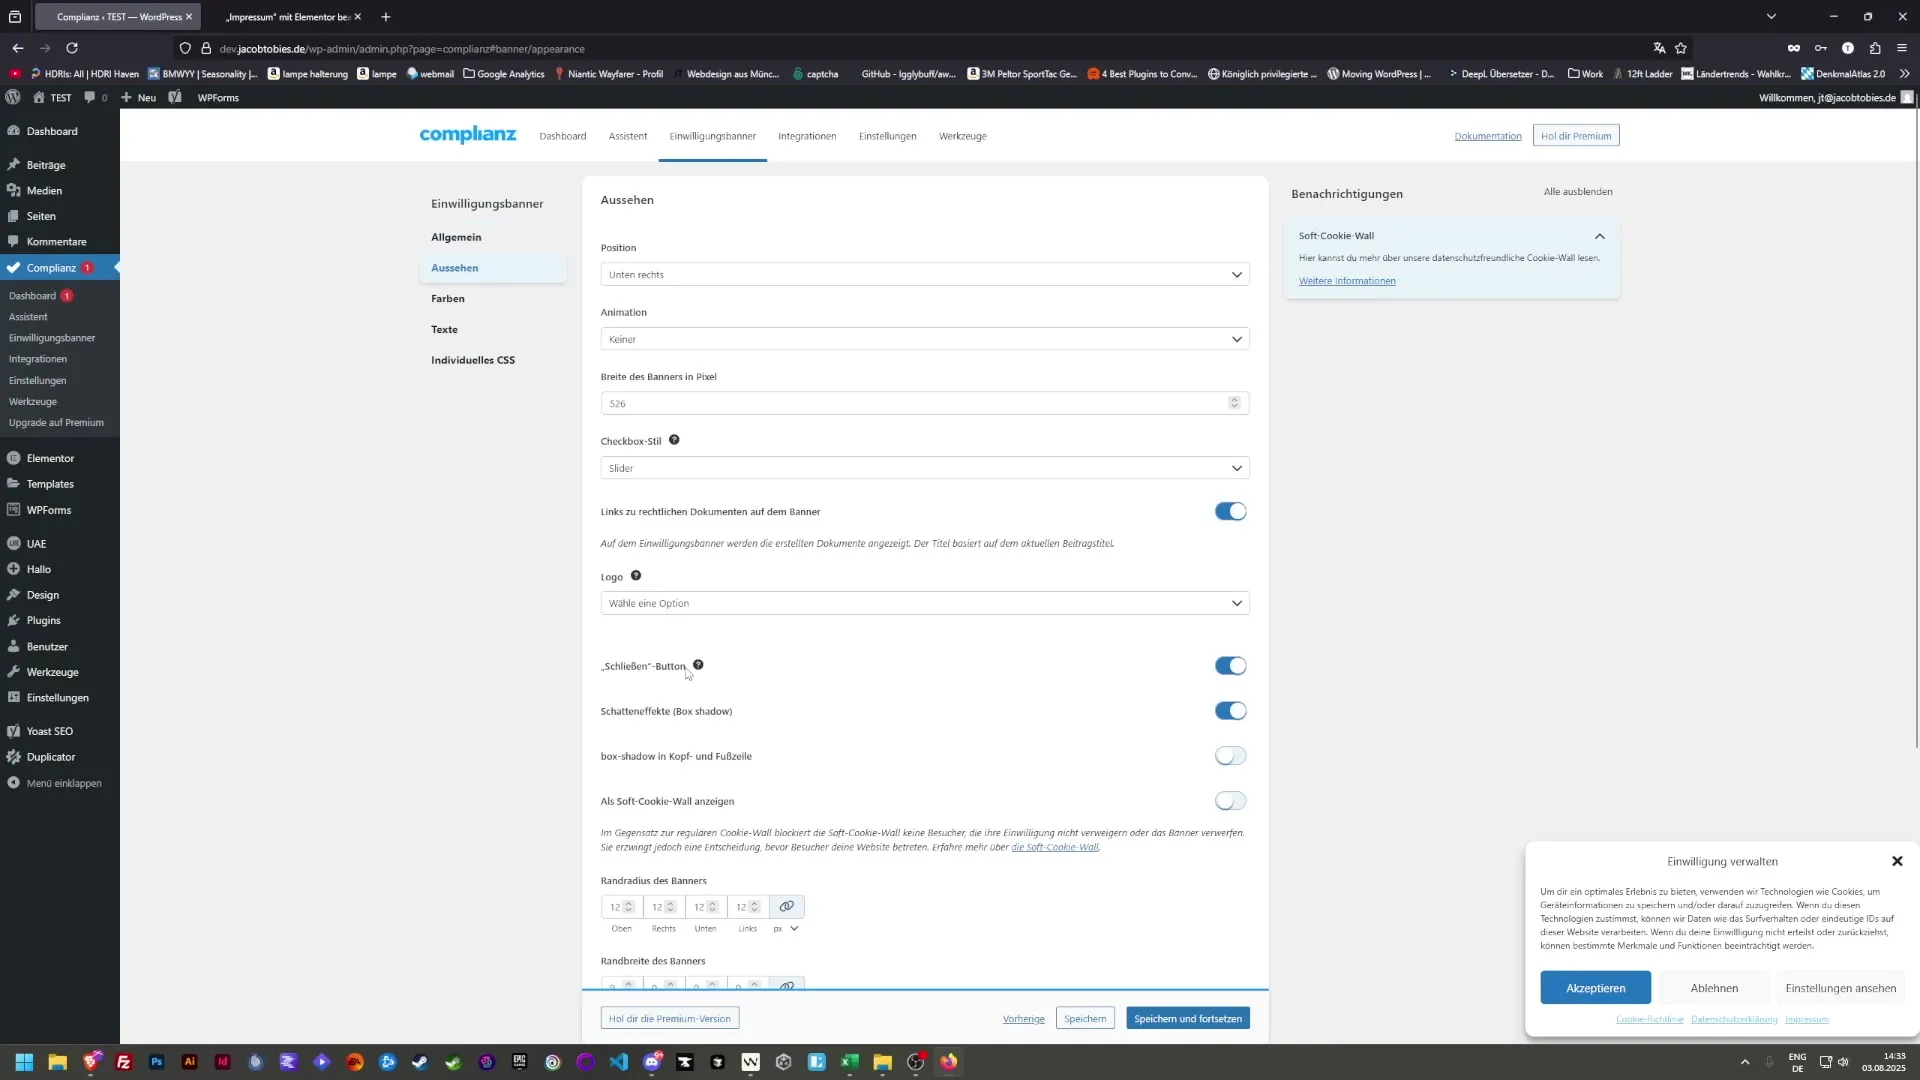Turn off Schatteneffekte (Box shadow)

[1230, 711]
